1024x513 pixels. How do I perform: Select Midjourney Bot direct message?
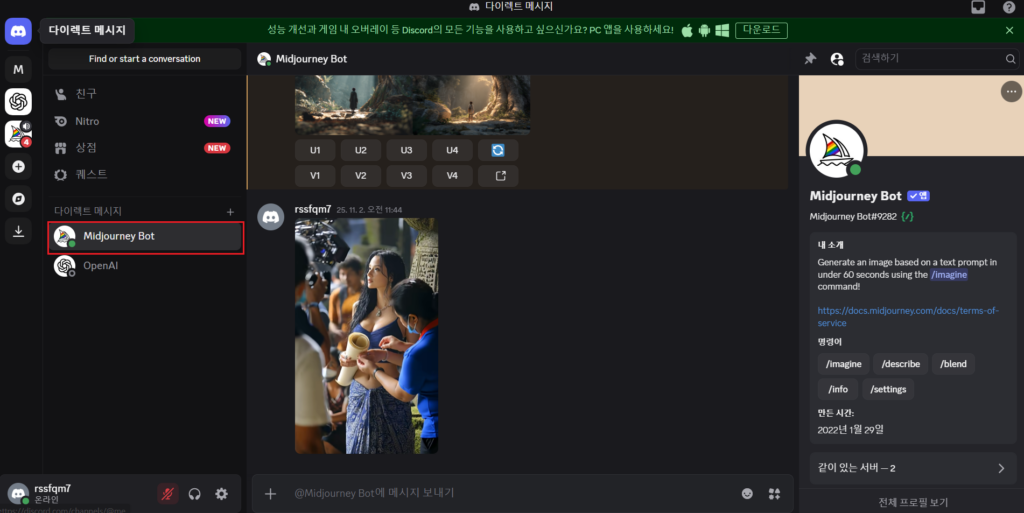pyautogui.click(x=146, y=237)
